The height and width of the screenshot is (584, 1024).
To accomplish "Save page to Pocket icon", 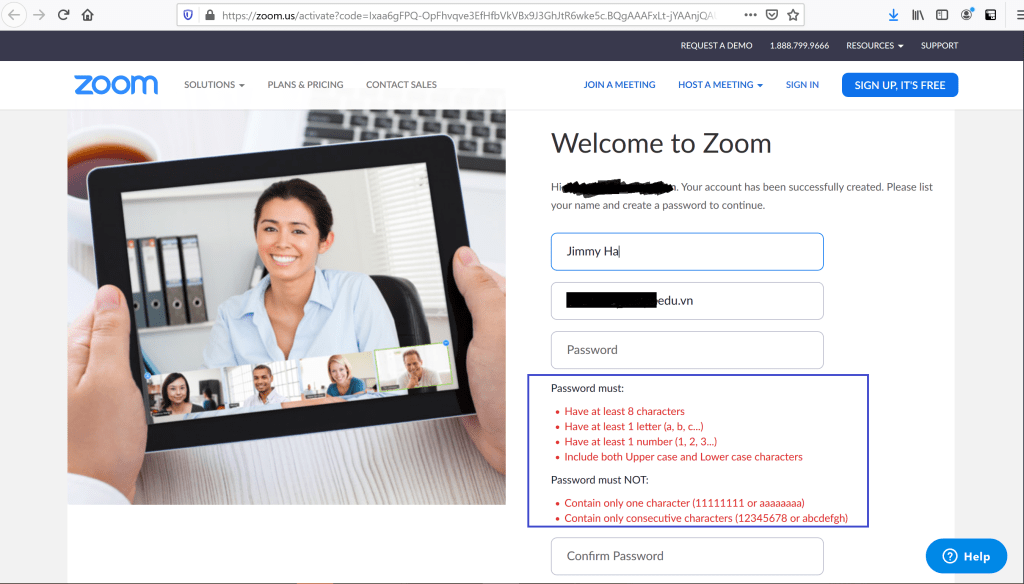I will (771, 15).
